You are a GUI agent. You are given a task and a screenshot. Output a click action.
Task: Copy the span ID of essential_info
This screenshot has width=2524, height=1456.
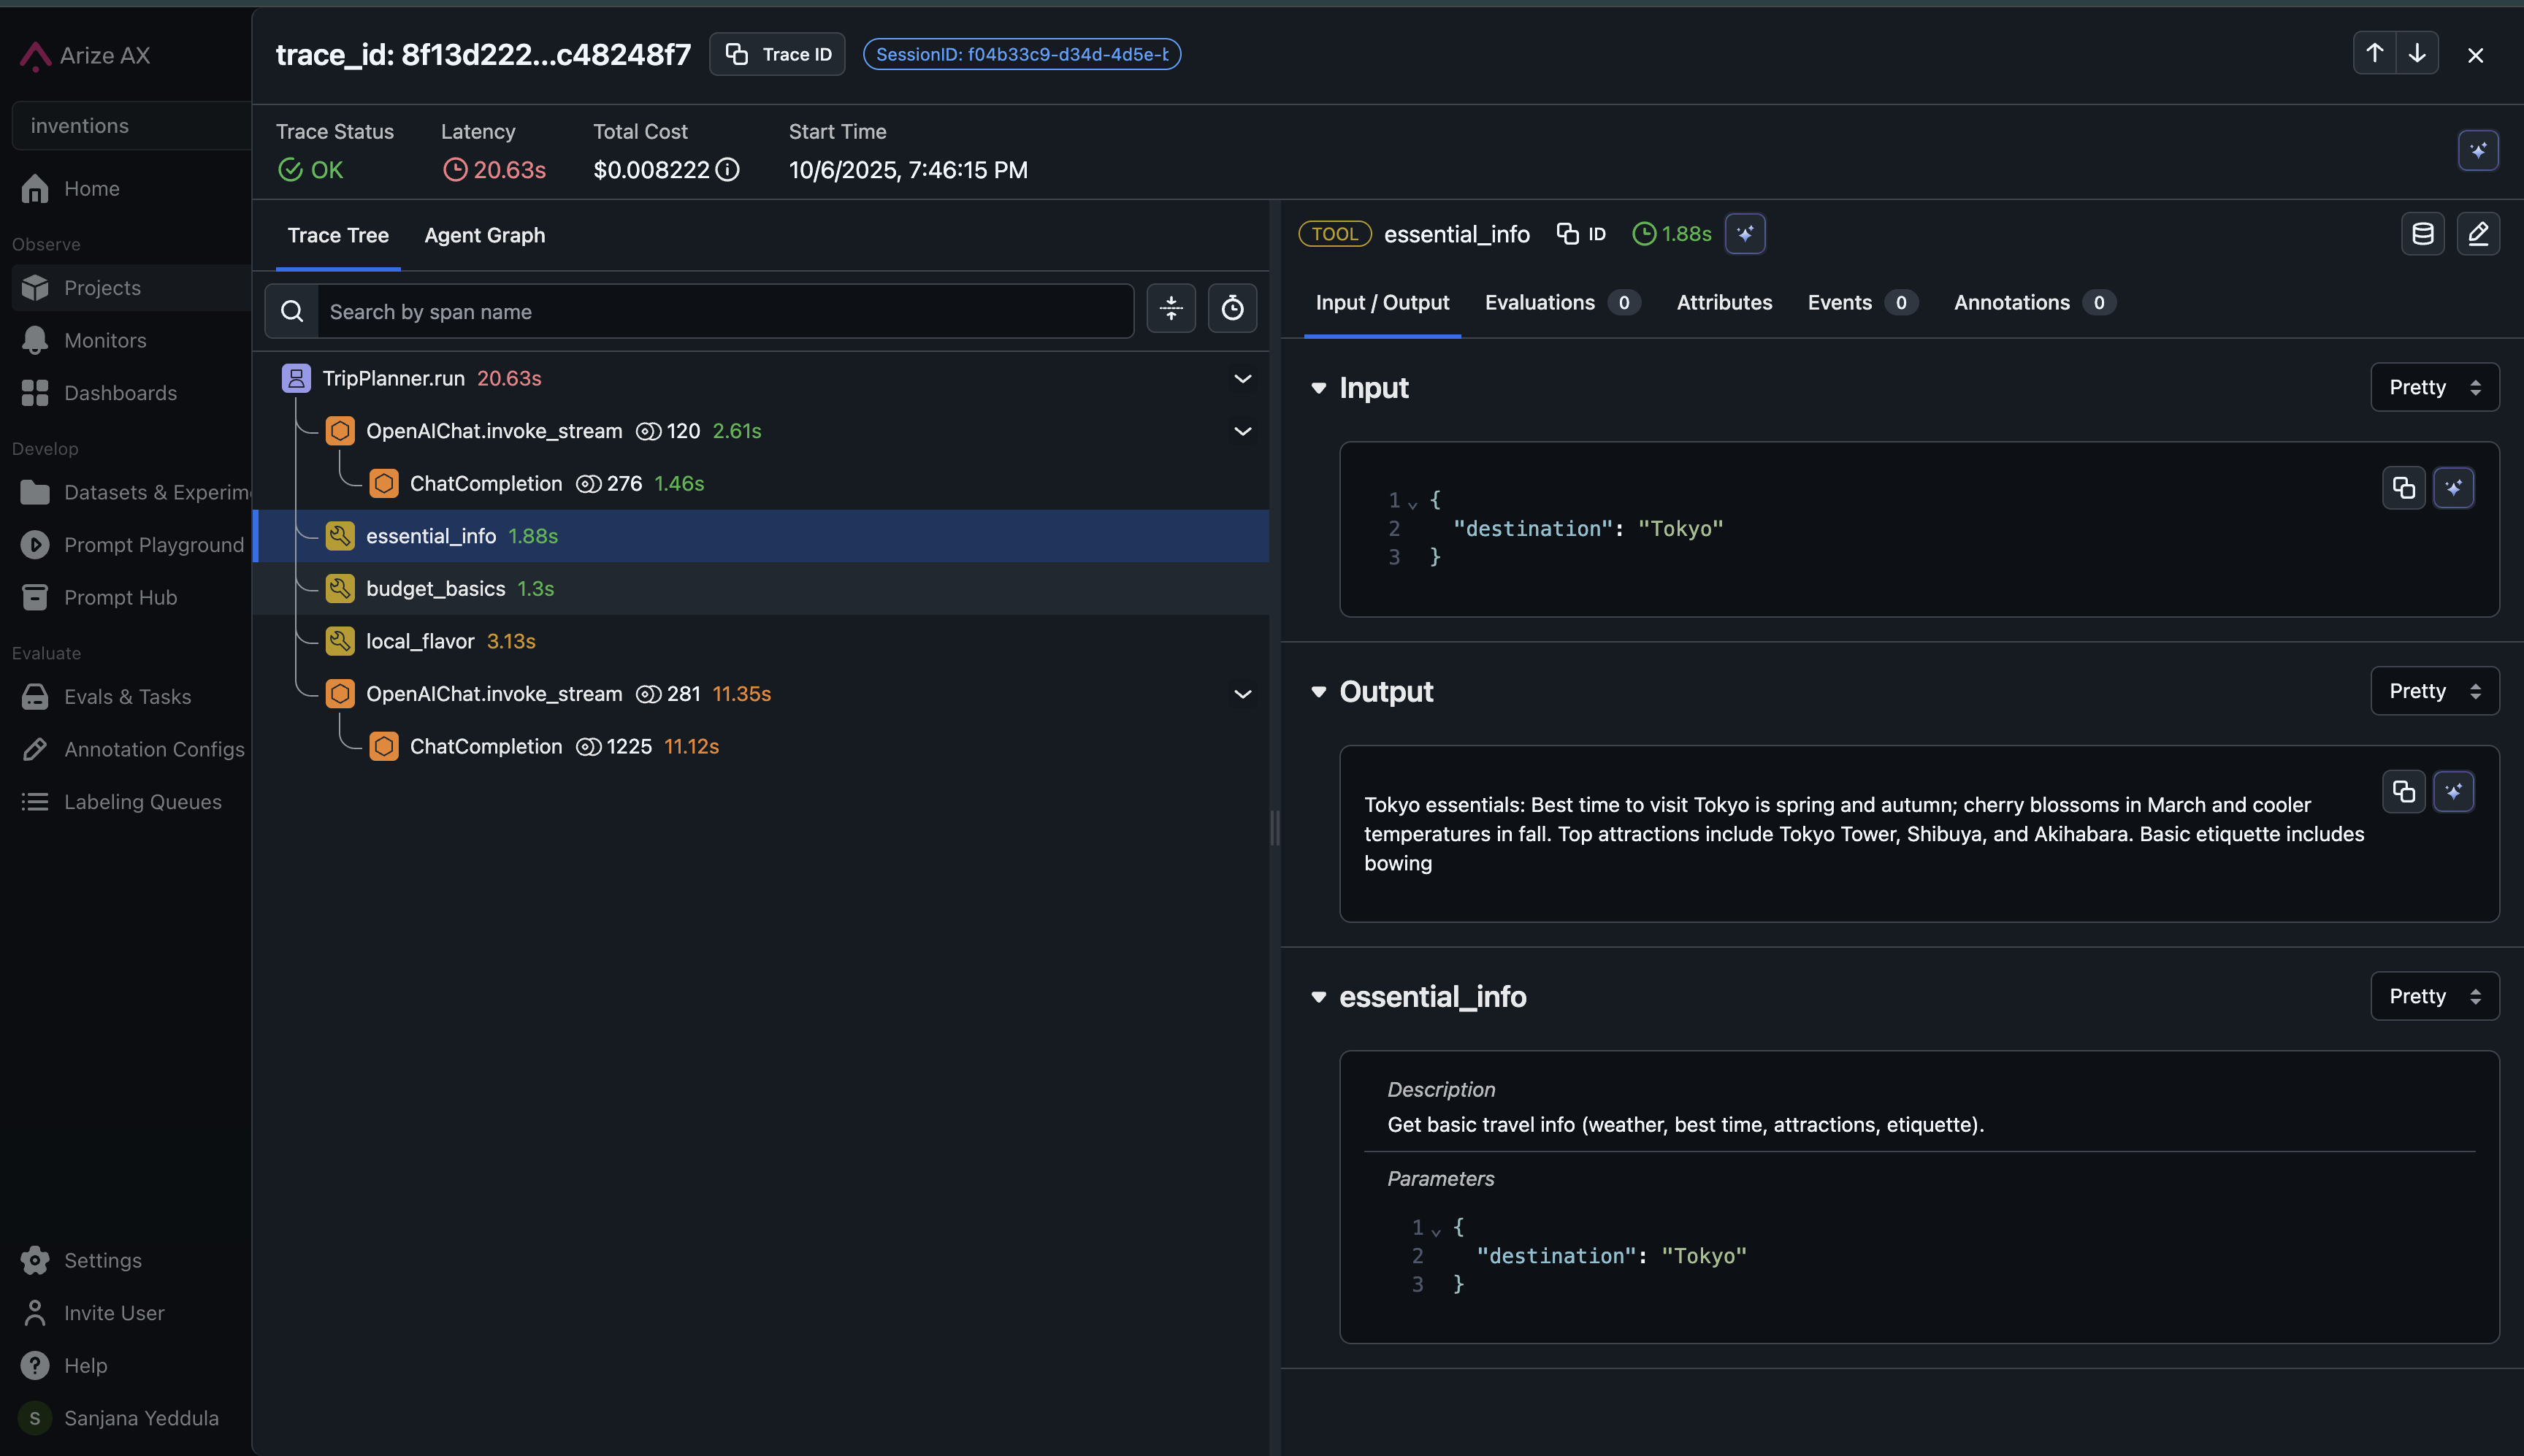(1581, 234)
